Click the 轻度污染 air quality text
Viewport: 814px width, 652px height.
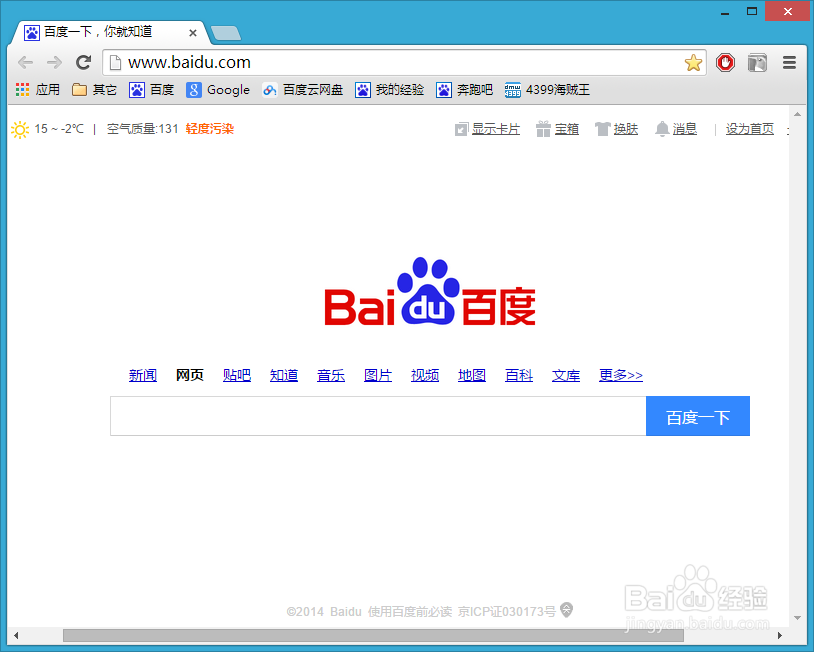pyautogui.click(x=210, y=129)
